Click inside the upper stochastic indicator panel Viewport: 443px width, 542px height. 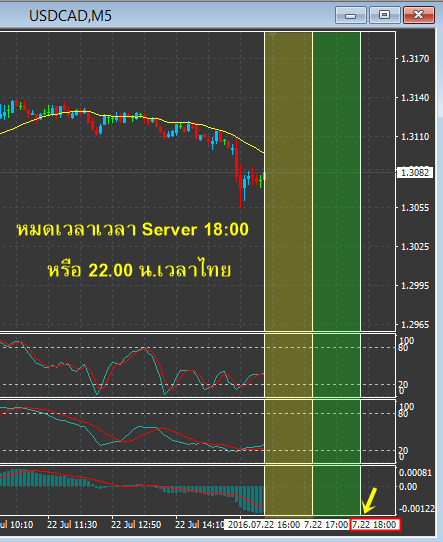(x=131, y=365)
